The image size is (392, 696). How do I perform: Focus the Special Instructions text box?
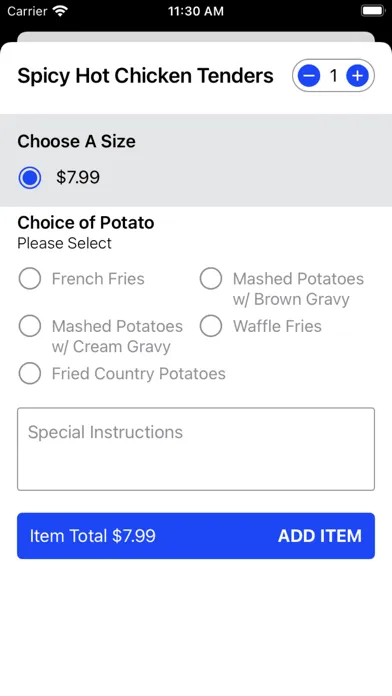coord(196,449)
